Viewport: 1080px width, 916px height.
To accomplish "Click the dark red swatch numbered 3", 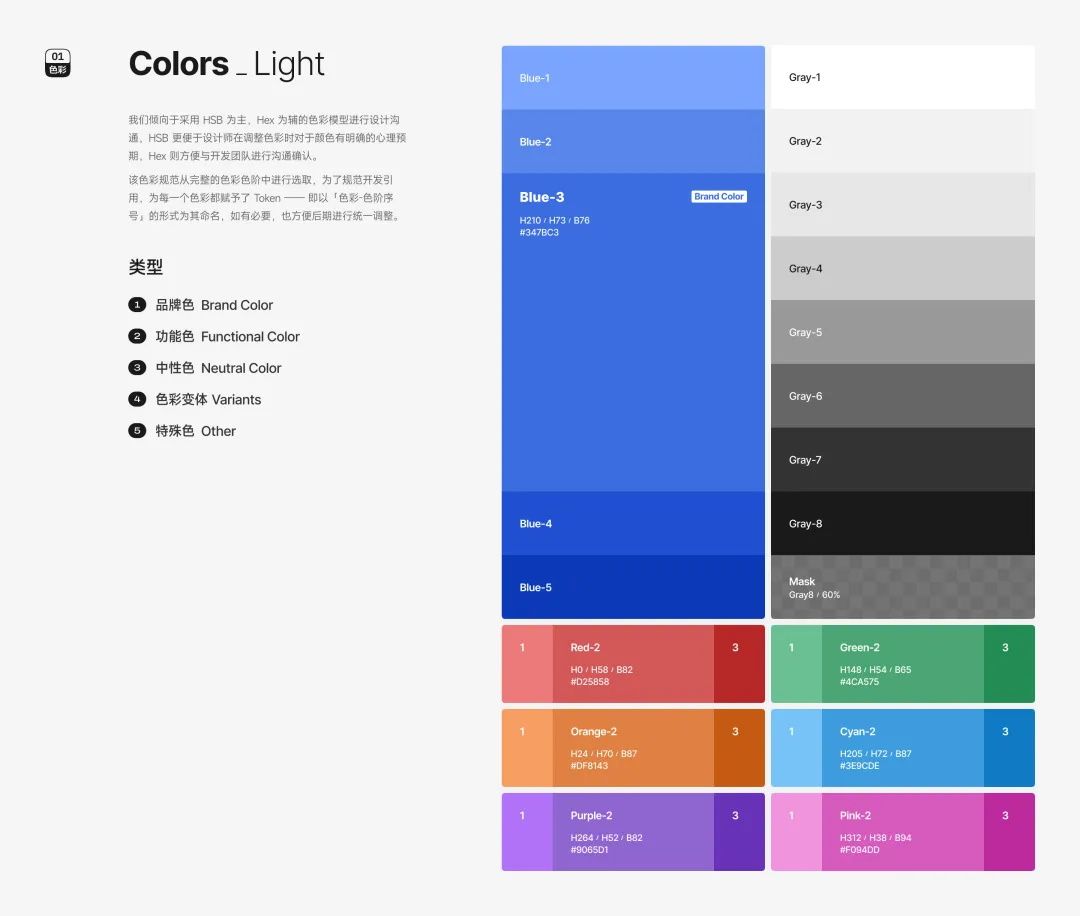I will (x=739, y=664).
